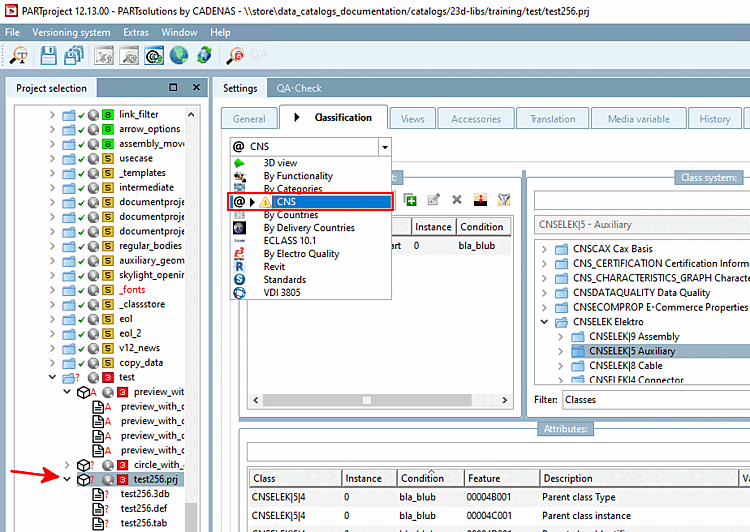Image resolution: width=750 pixels, height=532 pixels.
Task: Click the edit pencil icon in classification toolbar
Action: (x=433, y=200)
